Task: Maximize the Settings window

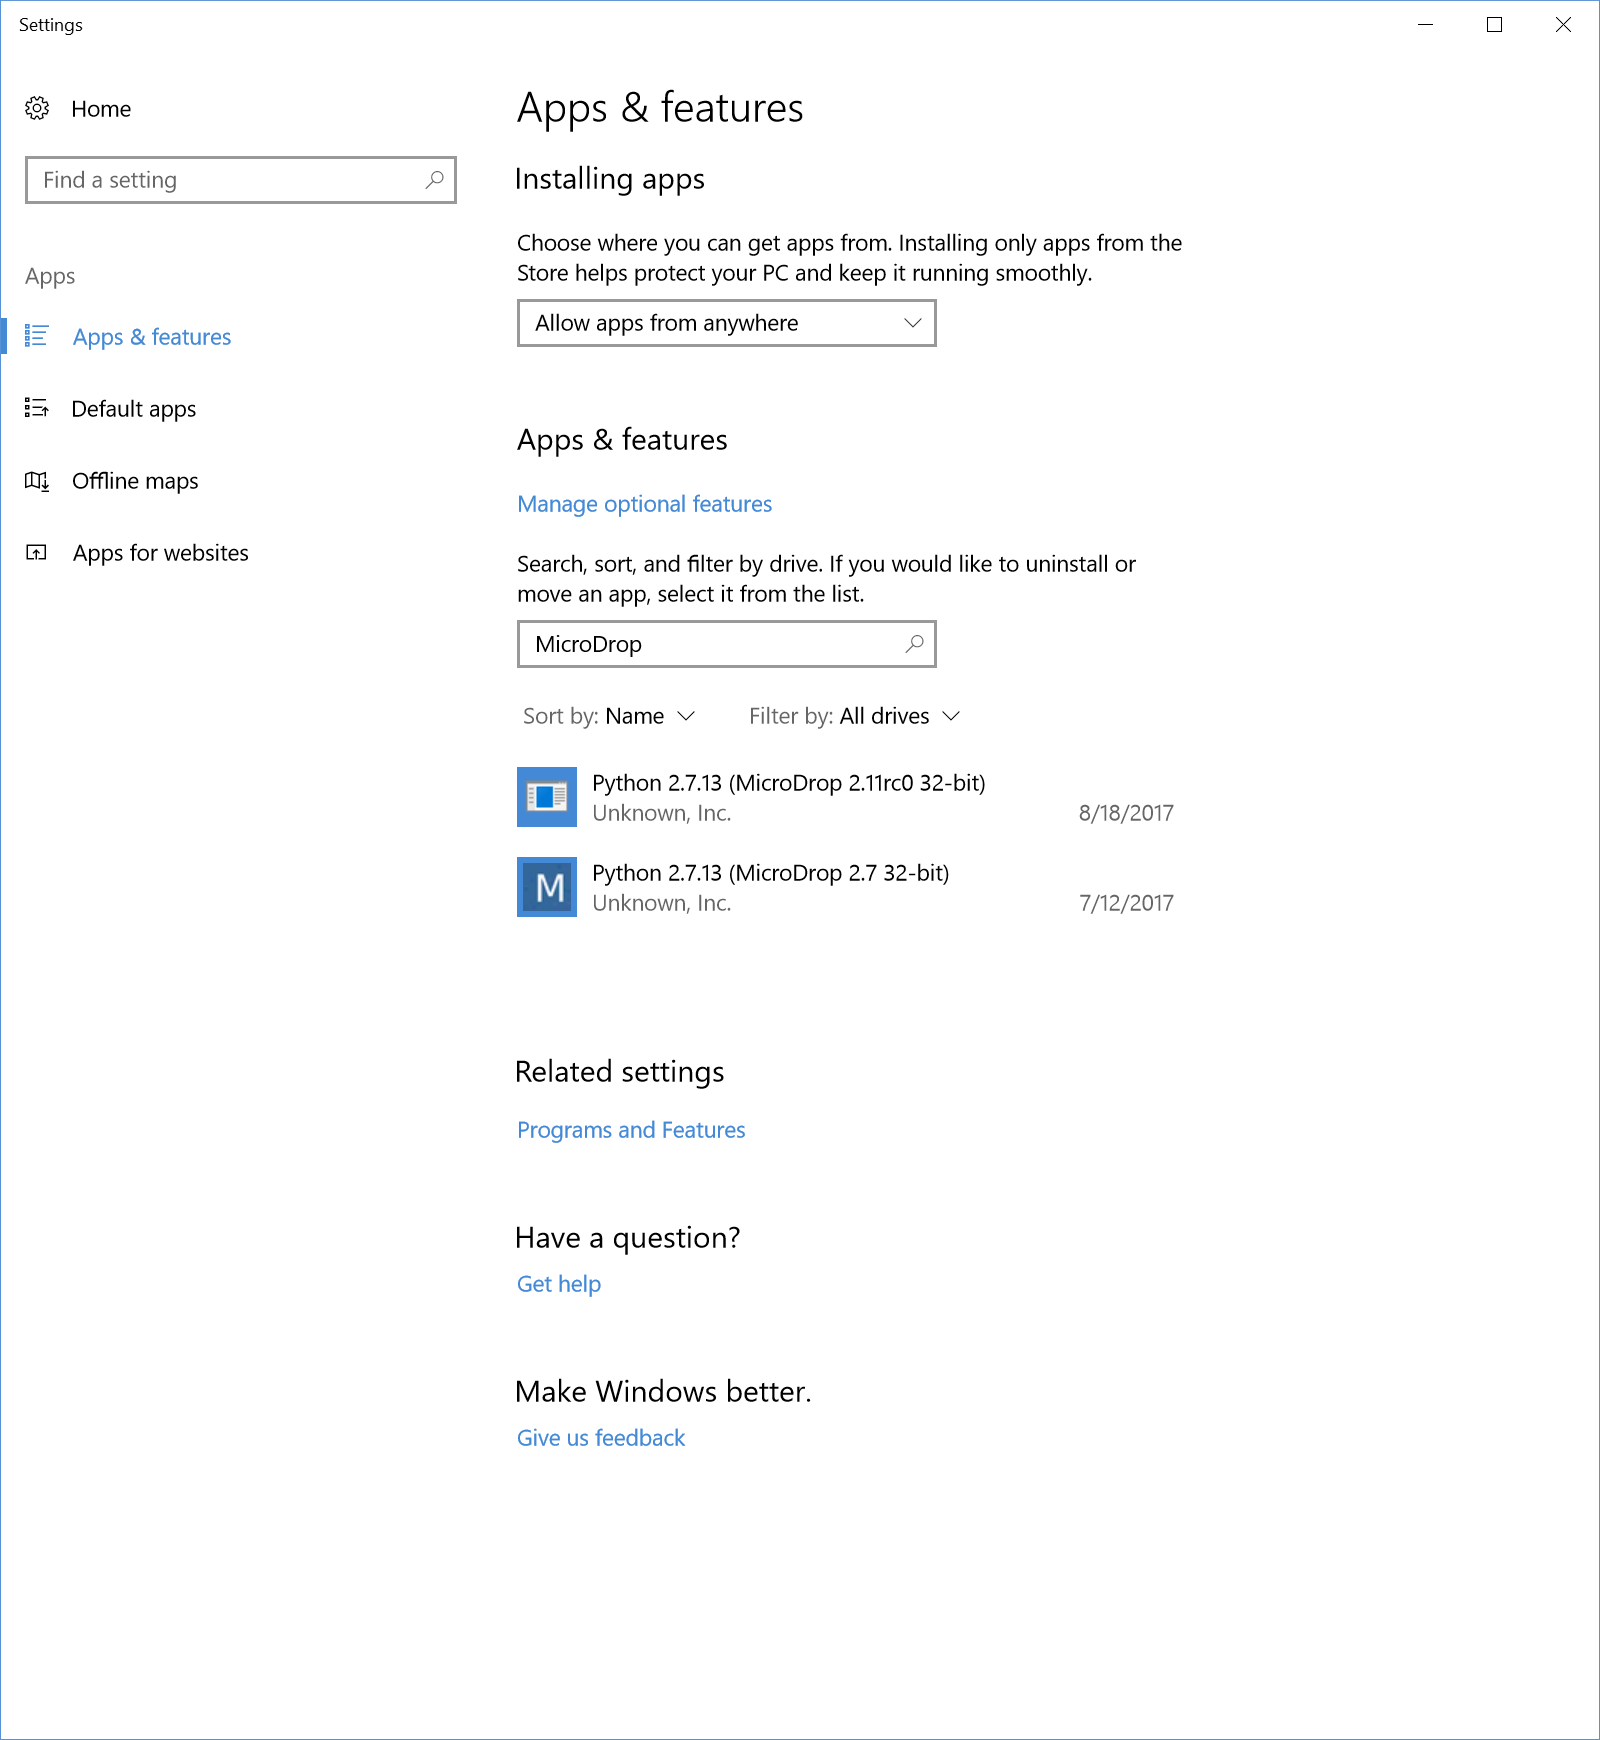Action: [1494, 25]
